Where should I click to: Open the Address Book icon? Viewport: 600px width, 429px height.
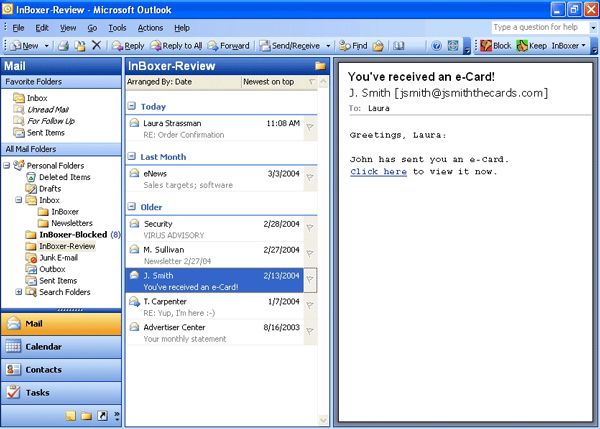(x=399, y=46)
